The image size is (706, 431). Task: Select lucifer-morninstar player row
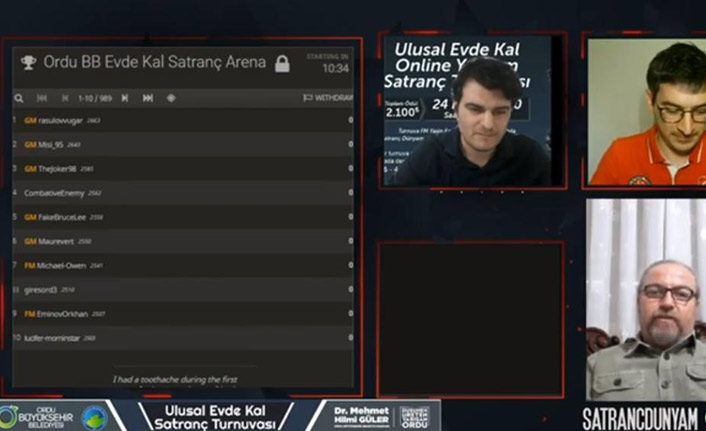183,338
